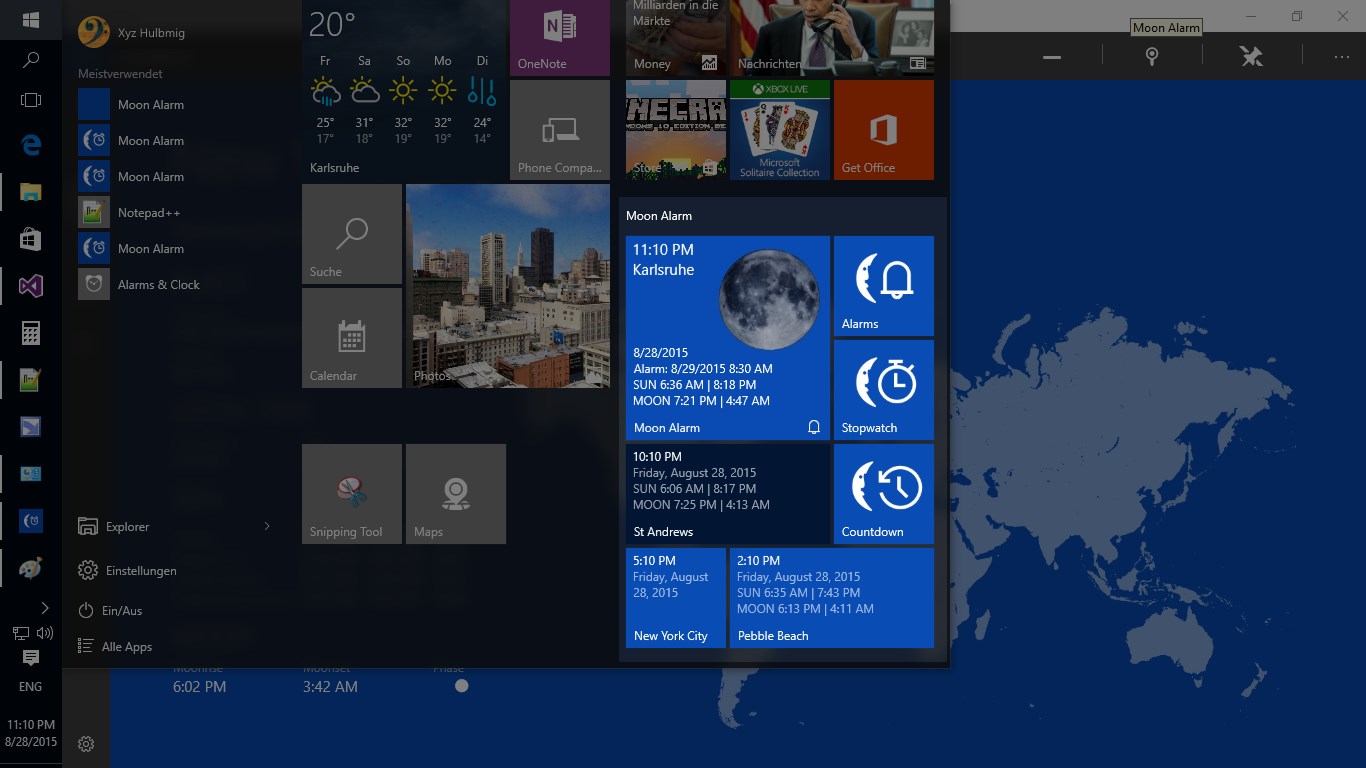Open the OneNote tile
The height and width of the screenshot is (768, 1366).
[x=559, y=37]
